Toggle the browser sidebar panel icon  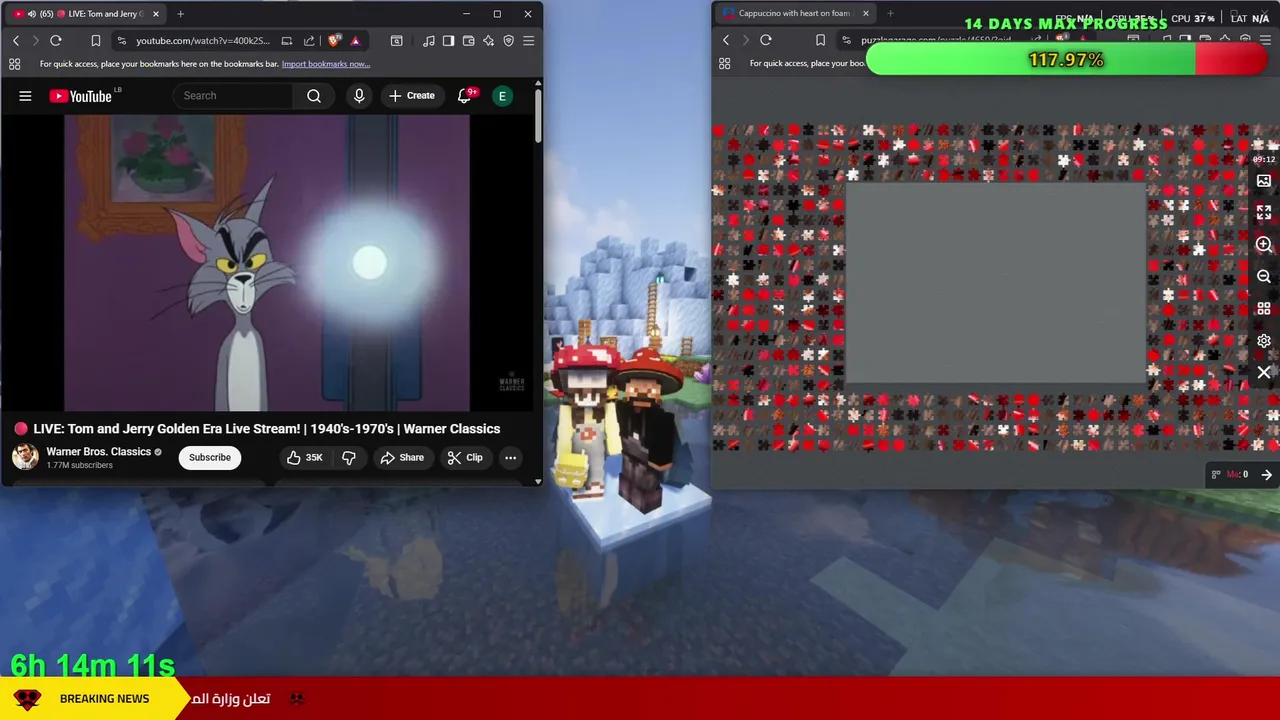click(448, 41)
